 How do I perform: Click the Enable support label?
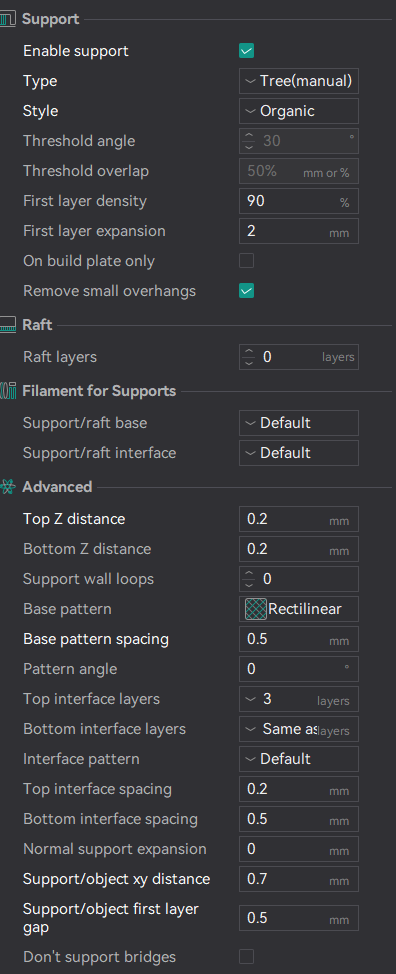click(x=76, y=51)
